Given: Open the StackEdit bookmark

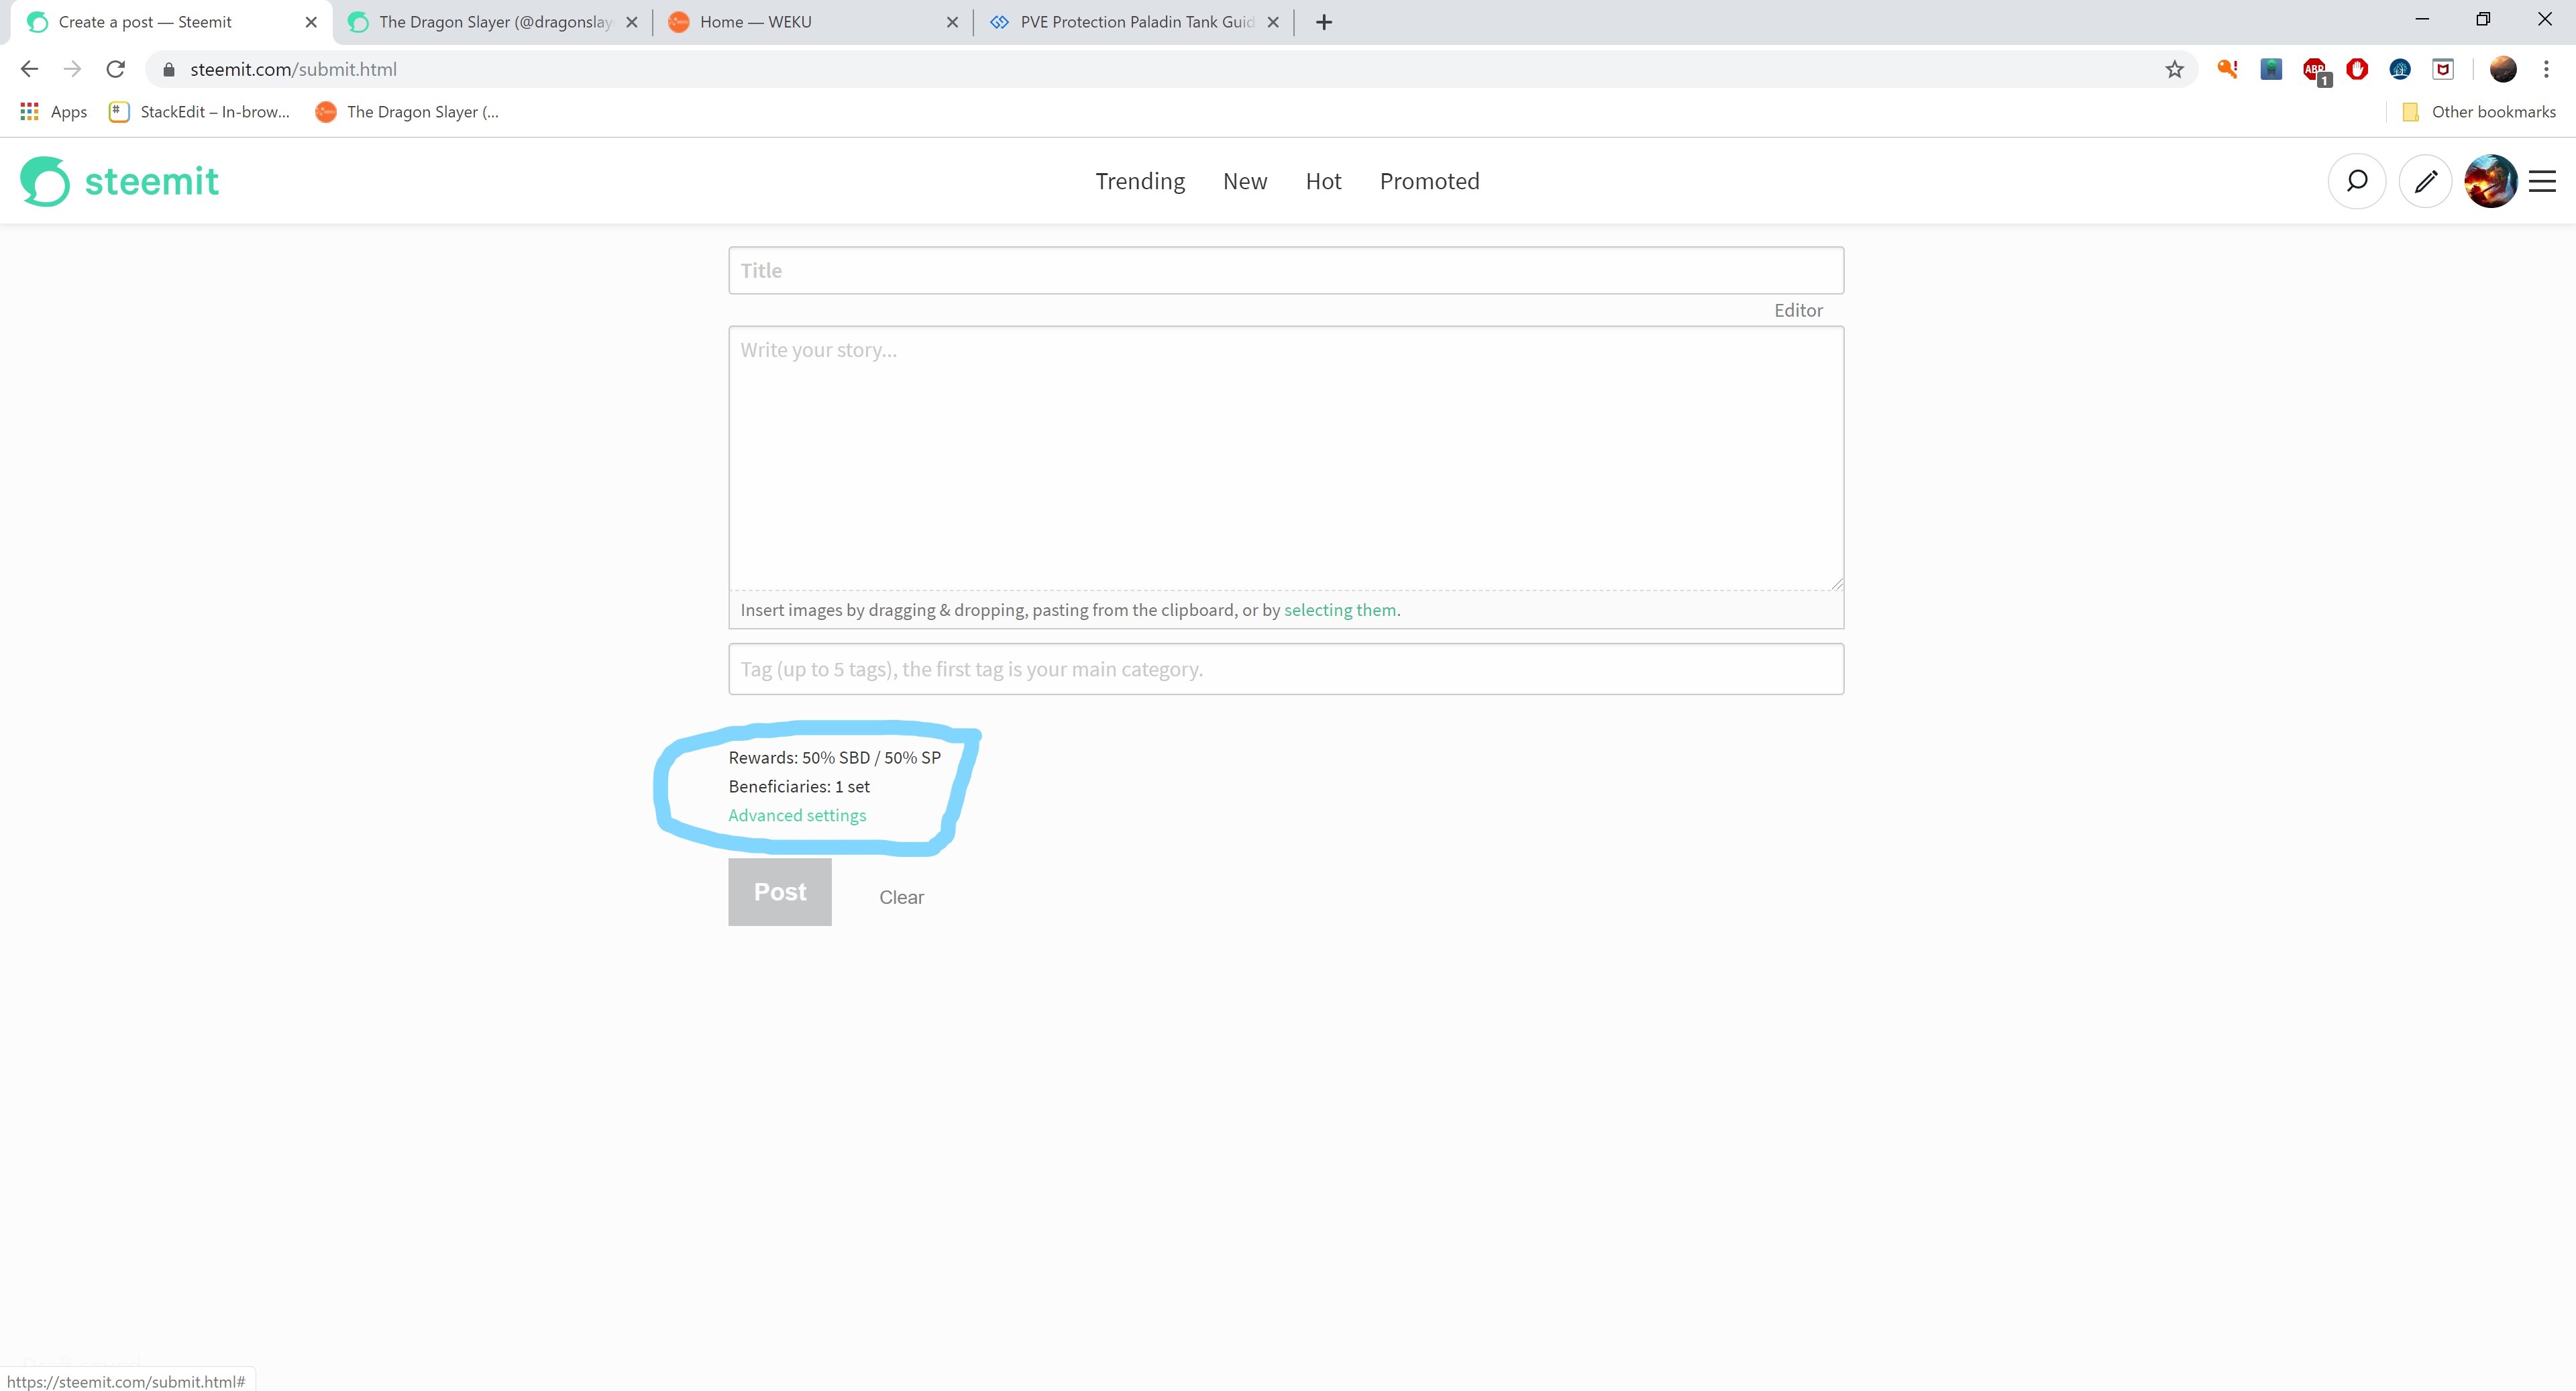Looking at the screenshot, I should 200,112.
